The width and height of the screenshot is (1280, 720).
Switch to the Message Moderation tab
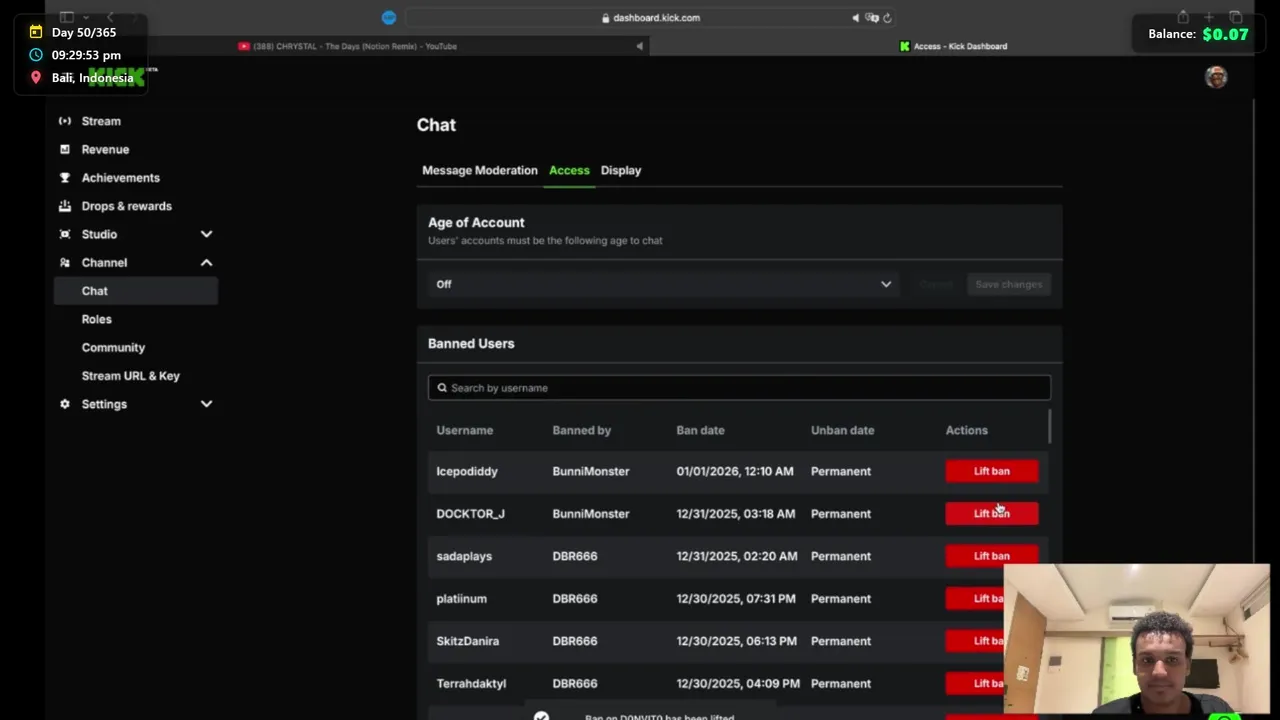480,170
